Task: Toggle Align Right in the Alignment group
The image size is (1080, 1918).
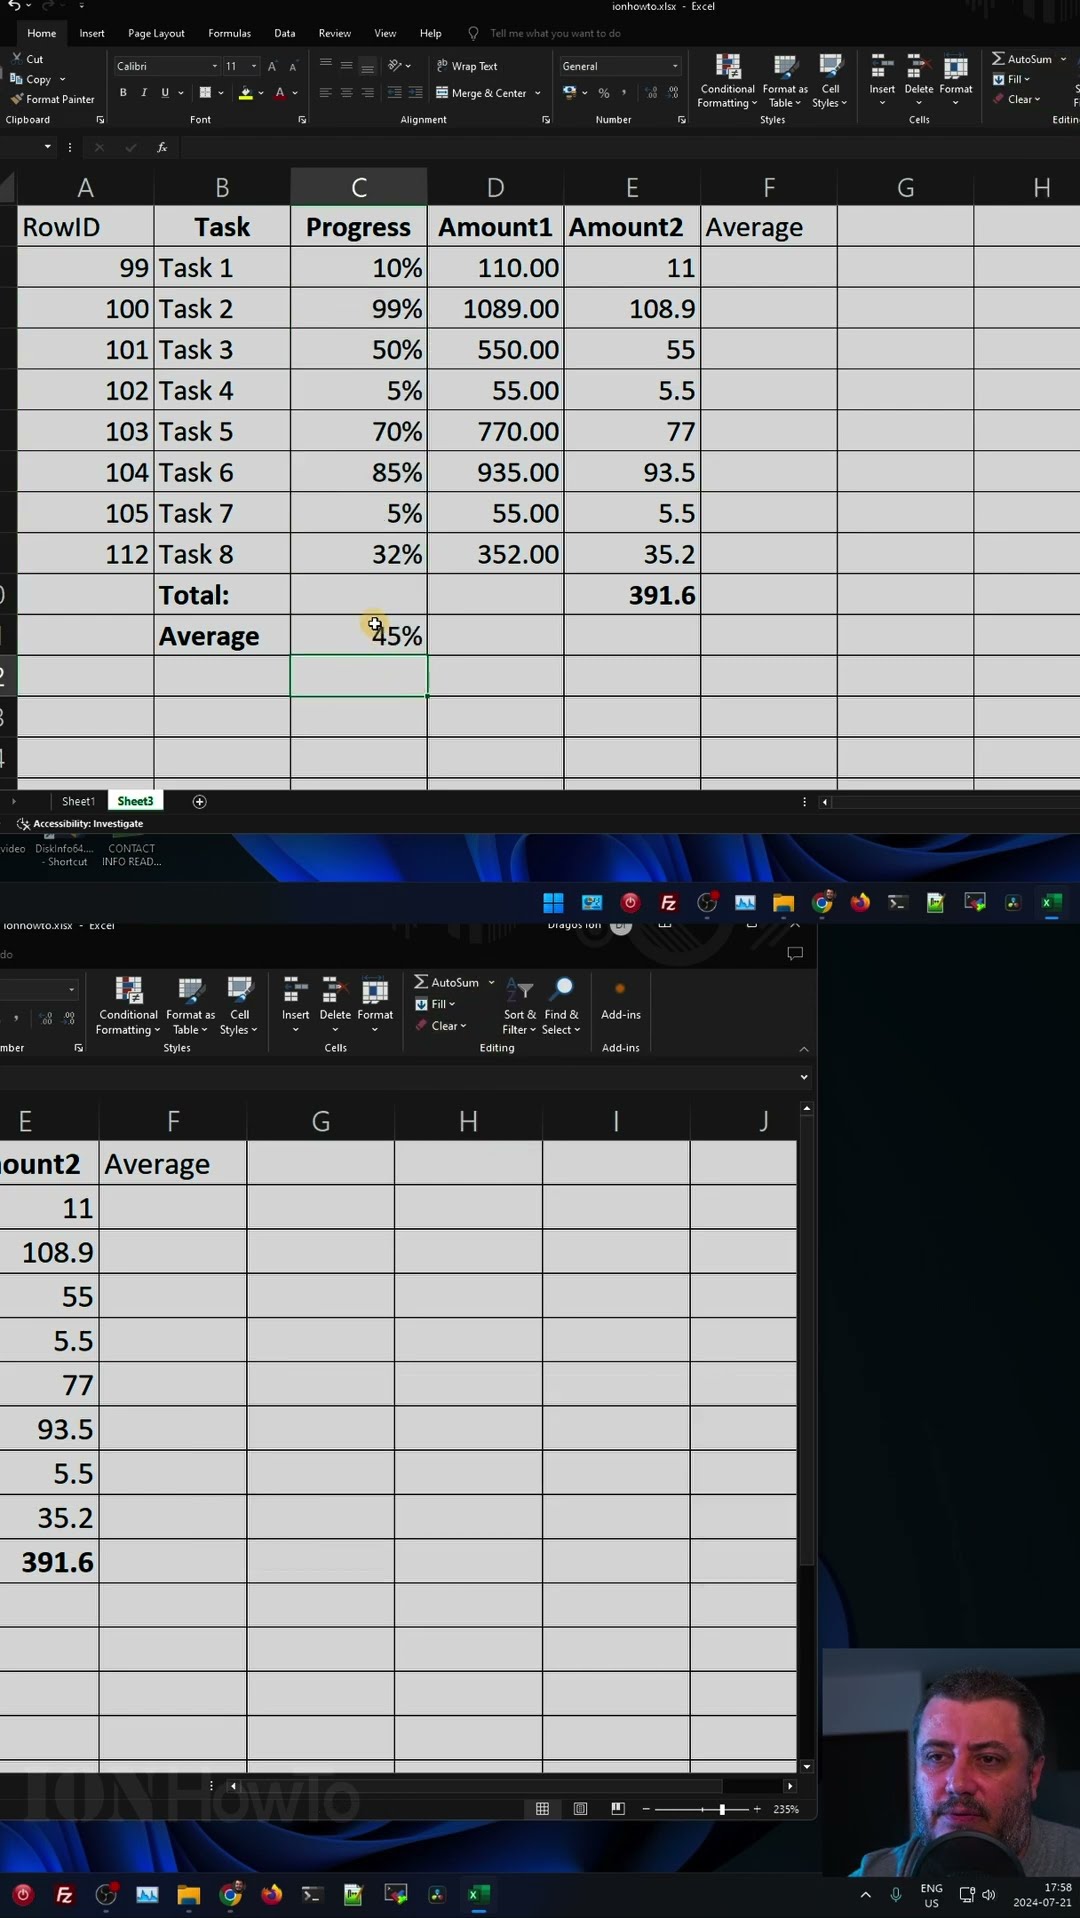Action: [368, 93]
